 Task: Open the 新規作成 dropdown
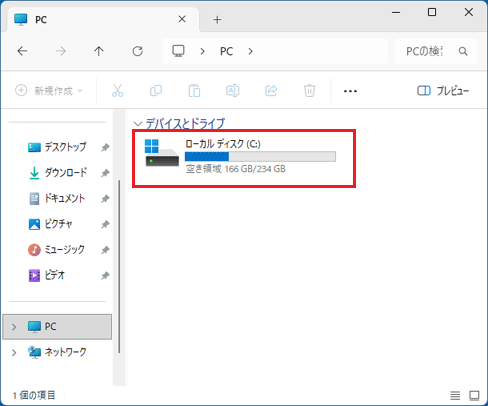pos(49,90)
